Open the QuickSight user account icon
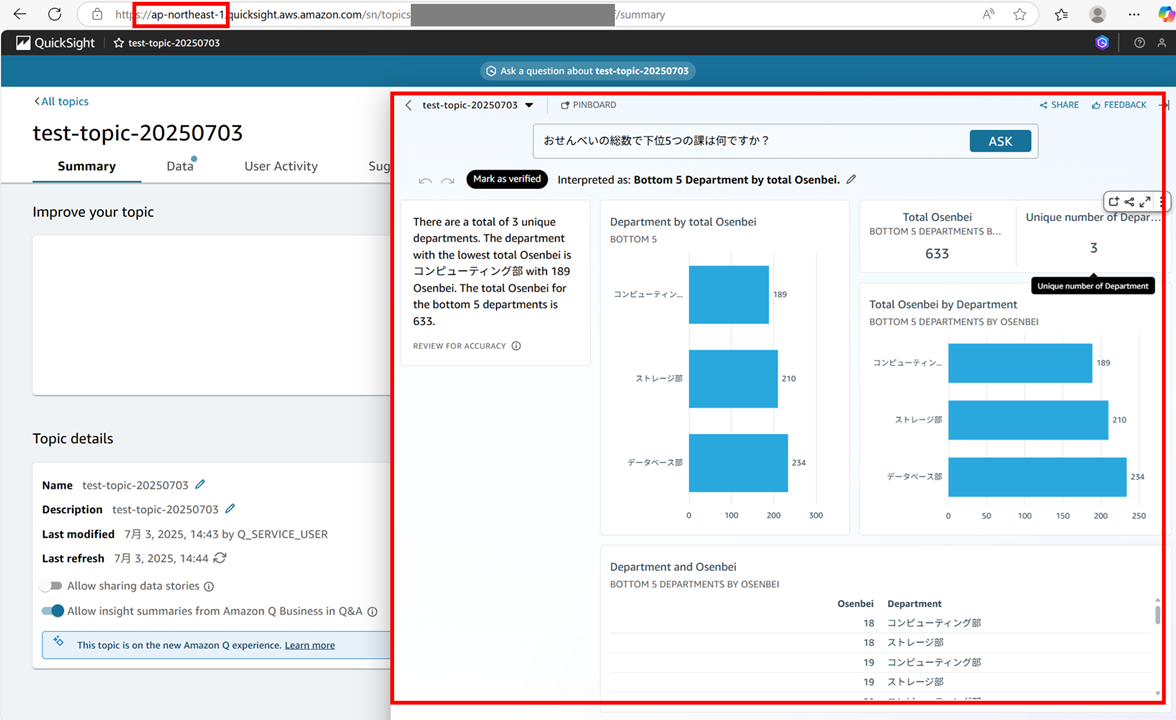The height and width of the screenshot is (720, 1176). pos(1162,43)
